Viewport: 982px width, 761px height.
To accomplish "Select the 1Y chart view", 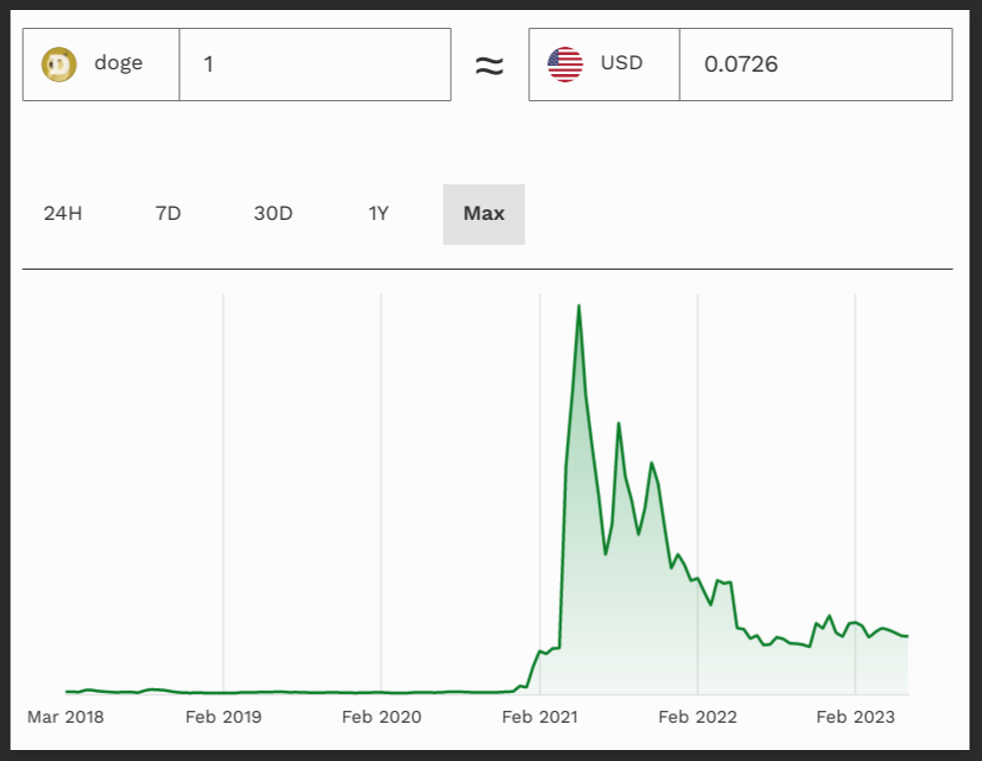I will 379,213.
